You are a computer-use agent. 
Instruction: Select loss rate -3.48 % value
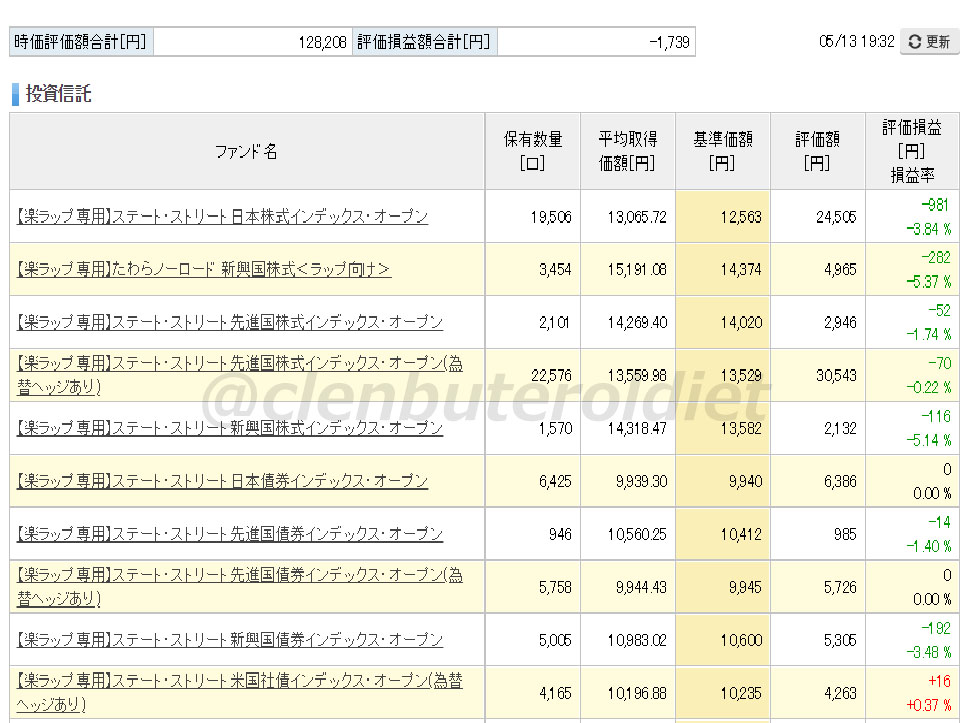pos(929,653)
